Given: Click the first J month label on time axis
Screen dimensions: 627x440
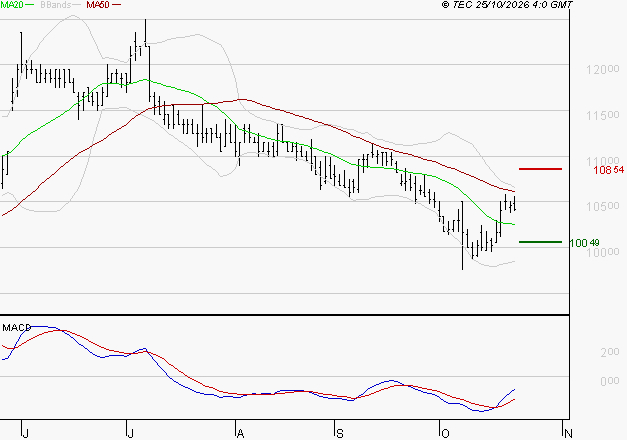Looking at the screenshot, I should pyautogui.click(x=25, y=433).
